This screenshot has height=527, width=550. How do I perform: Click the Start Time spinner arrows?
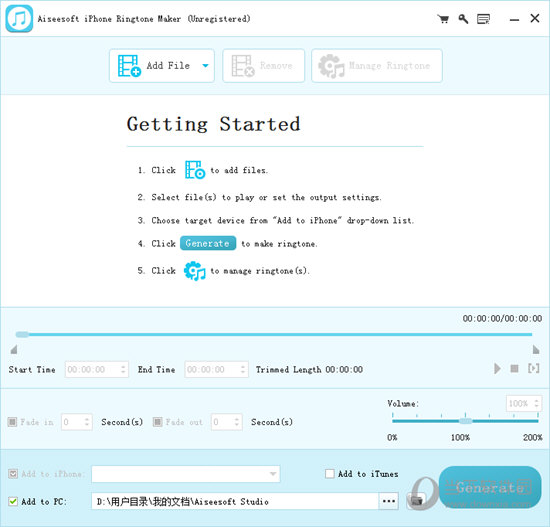point(123,369)
